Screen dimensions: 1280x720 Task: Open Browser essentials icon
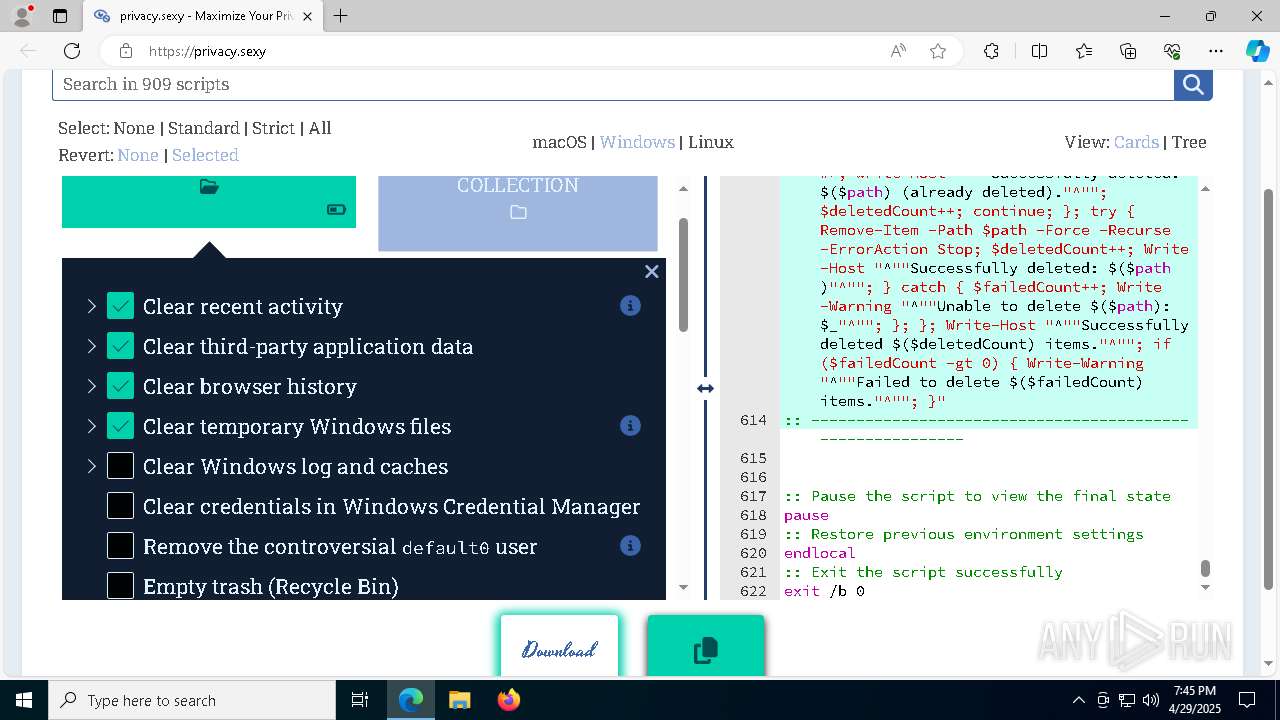tap(1172, 51)
